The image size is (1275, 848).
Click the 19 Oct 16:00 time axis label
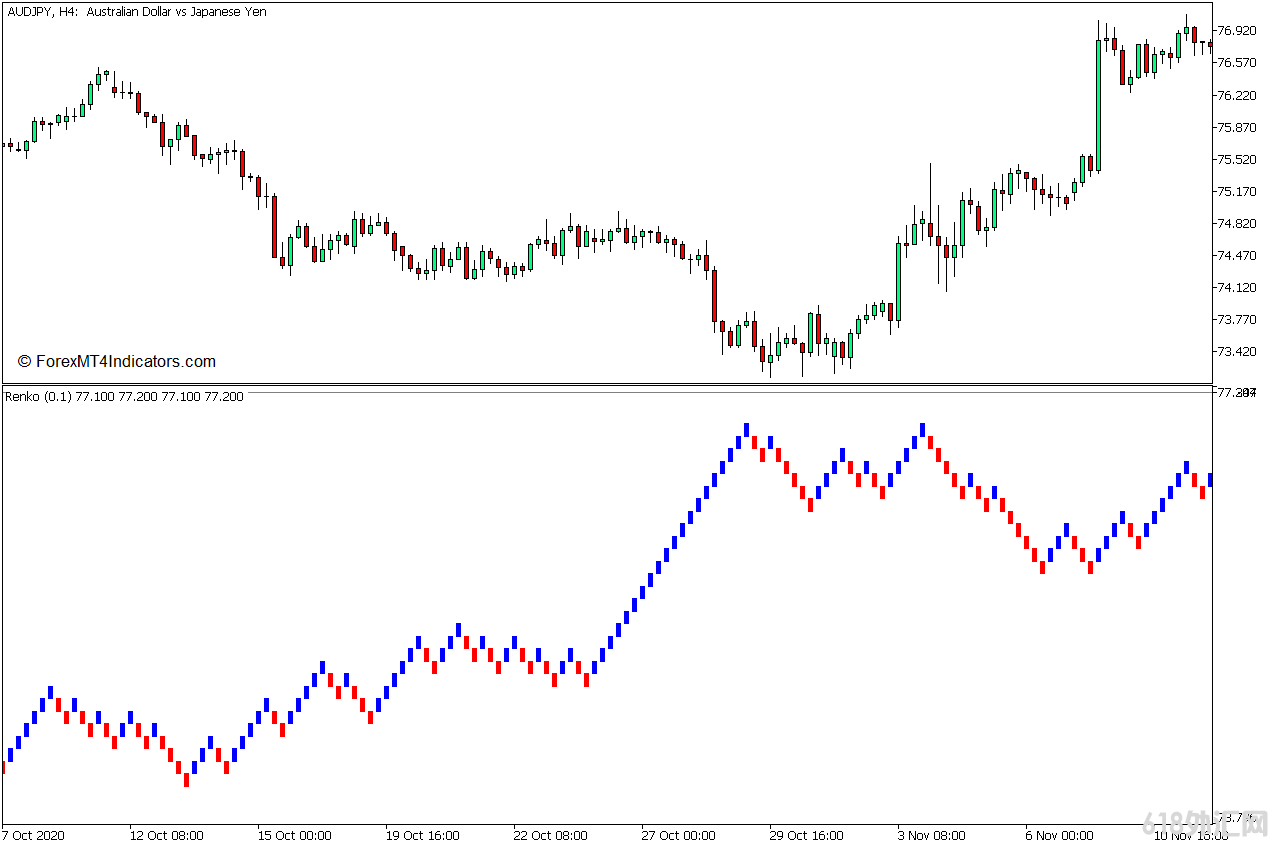pyautogui.click(x=422, y=835)
